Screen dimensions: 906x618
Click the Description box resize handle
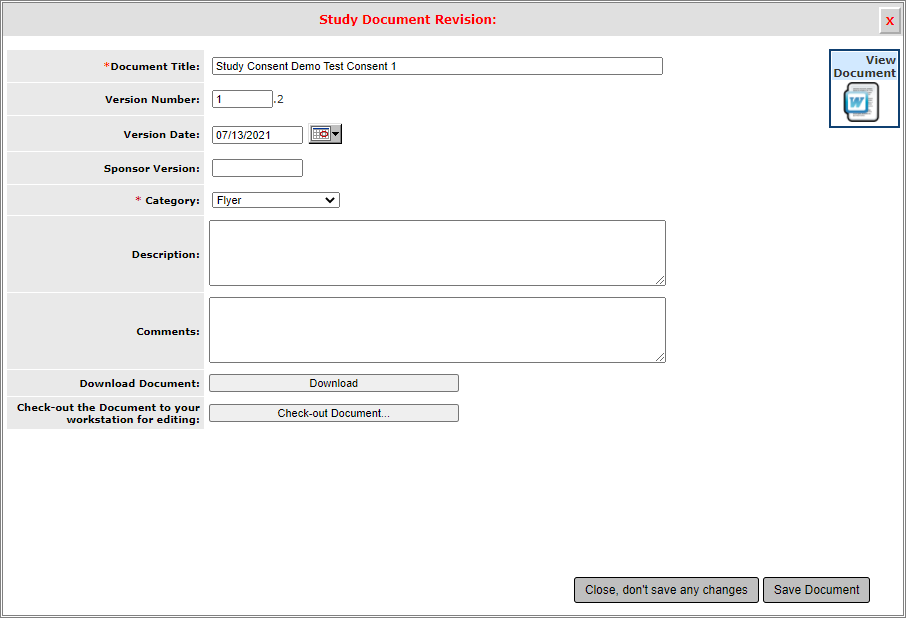click(660, 280)
